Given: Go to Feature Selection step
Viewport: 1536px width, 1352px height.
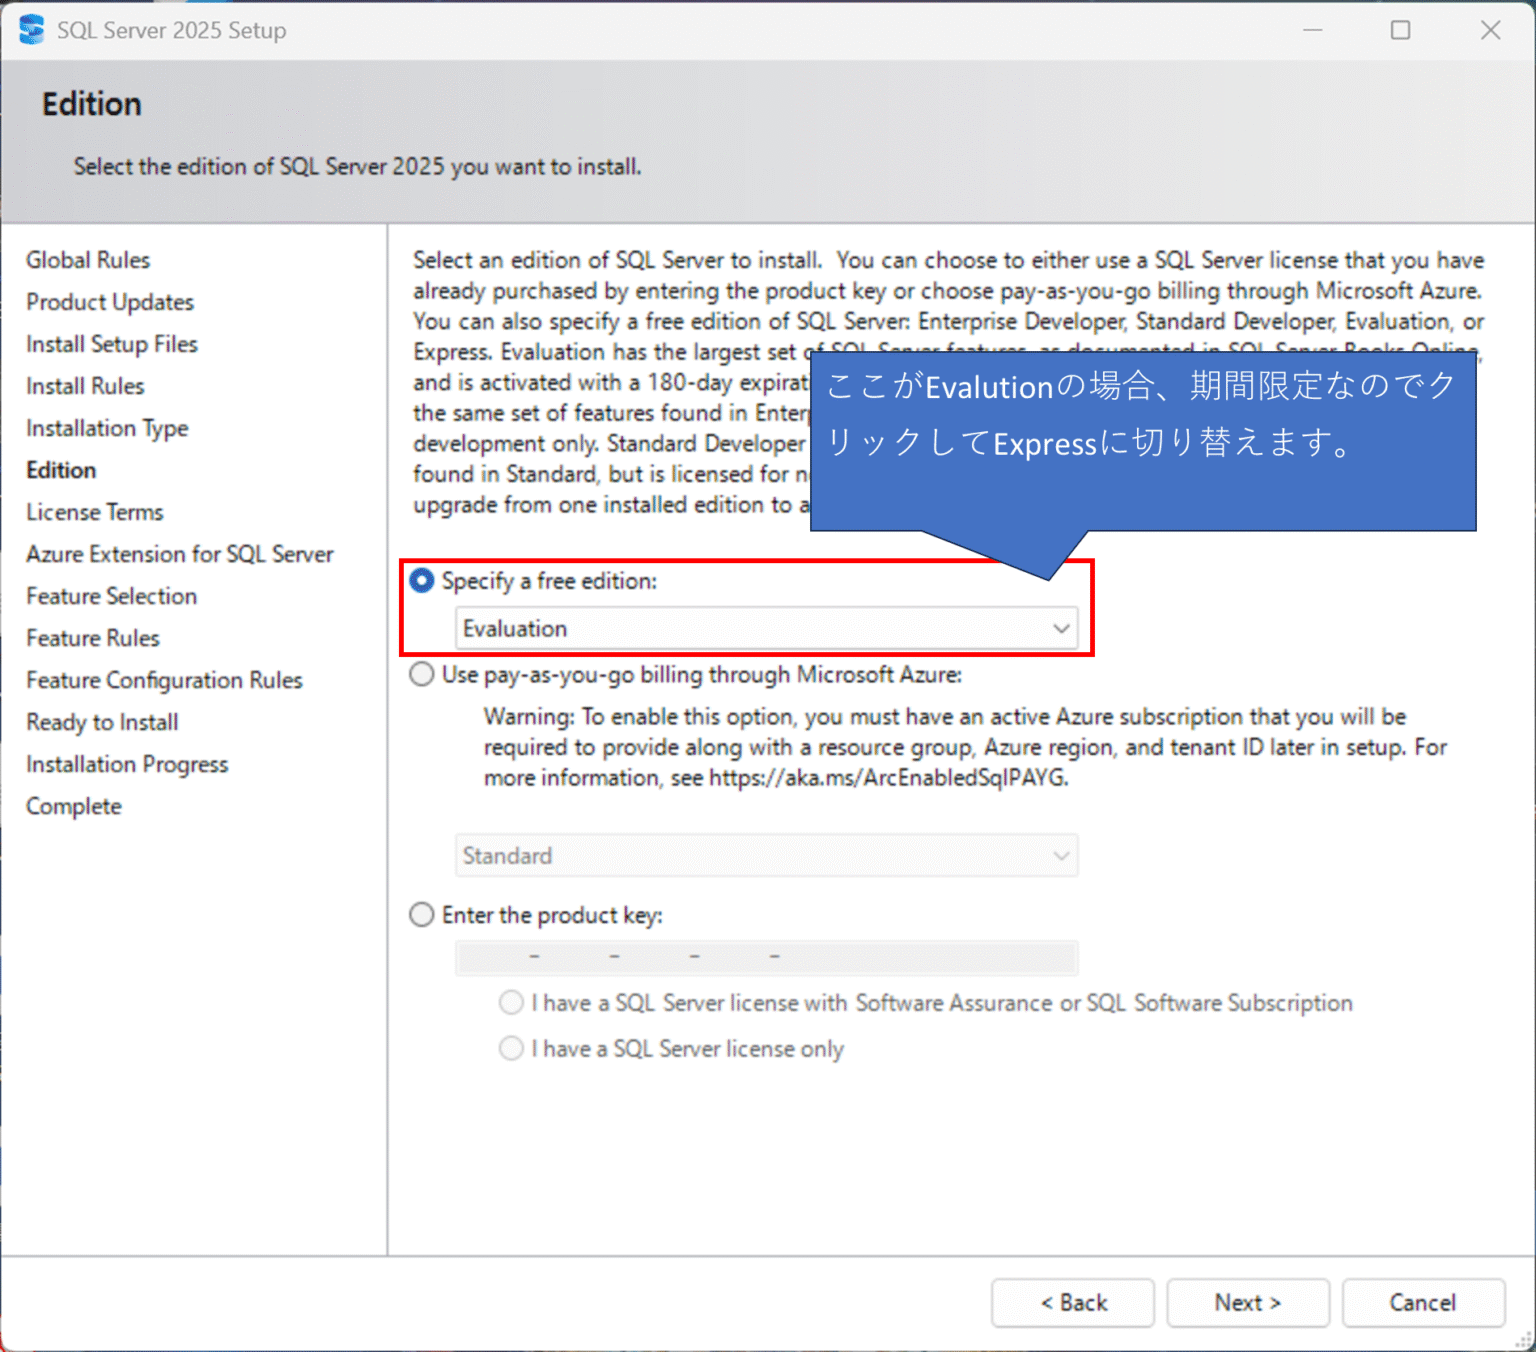Looking at the screenshot, I should click(111, 595).
